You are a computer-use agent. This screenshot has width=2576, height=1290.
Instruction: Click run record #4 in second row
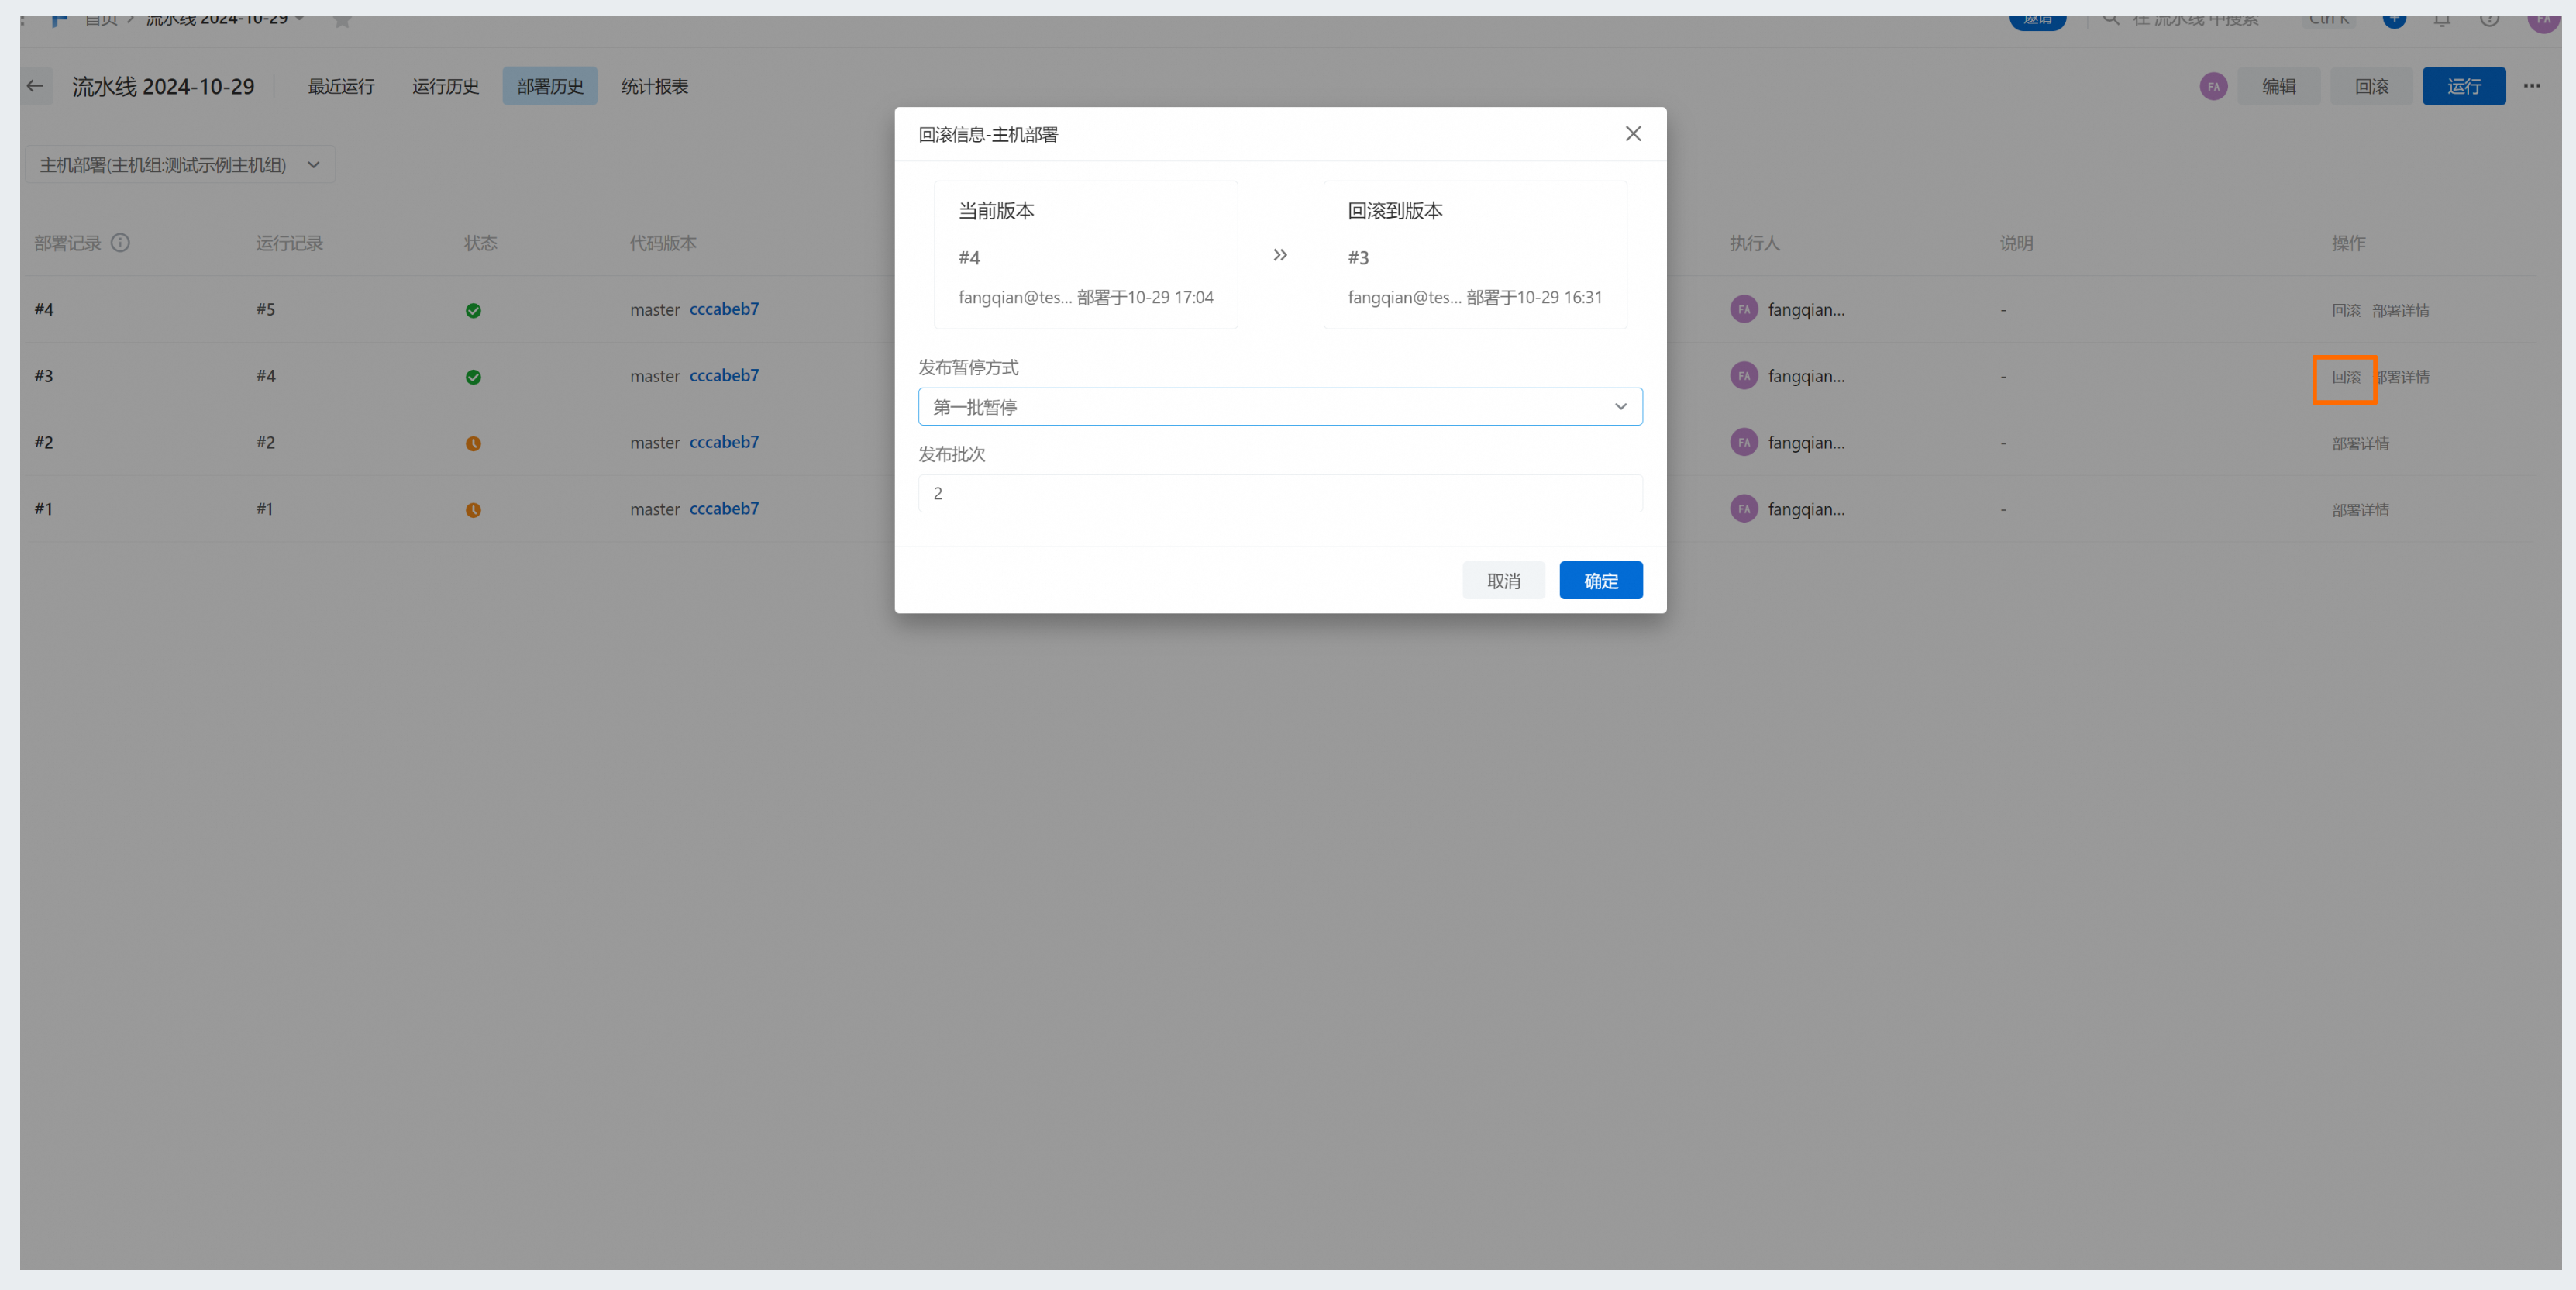[265, 376]
